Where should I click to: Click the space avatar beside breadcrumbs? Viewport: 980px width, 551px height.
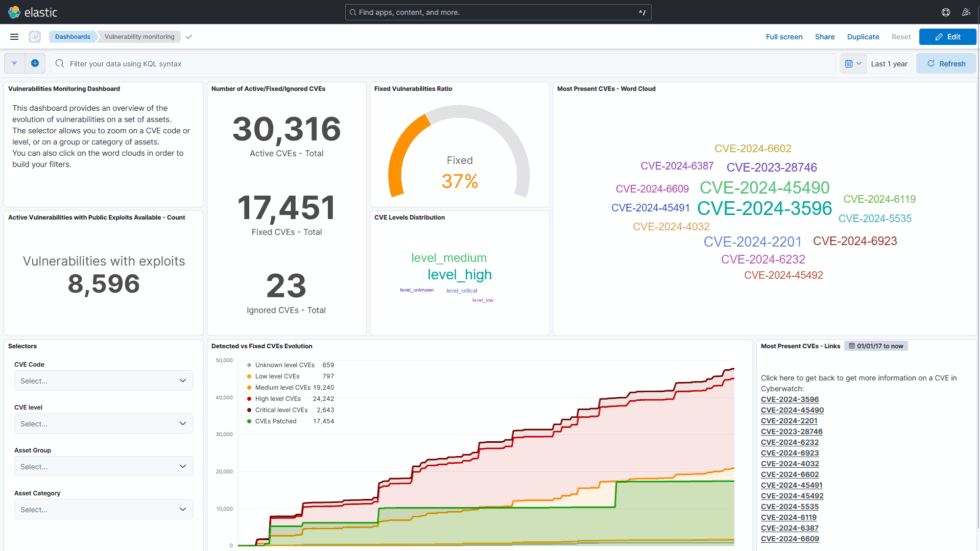(x=35, y=37)
